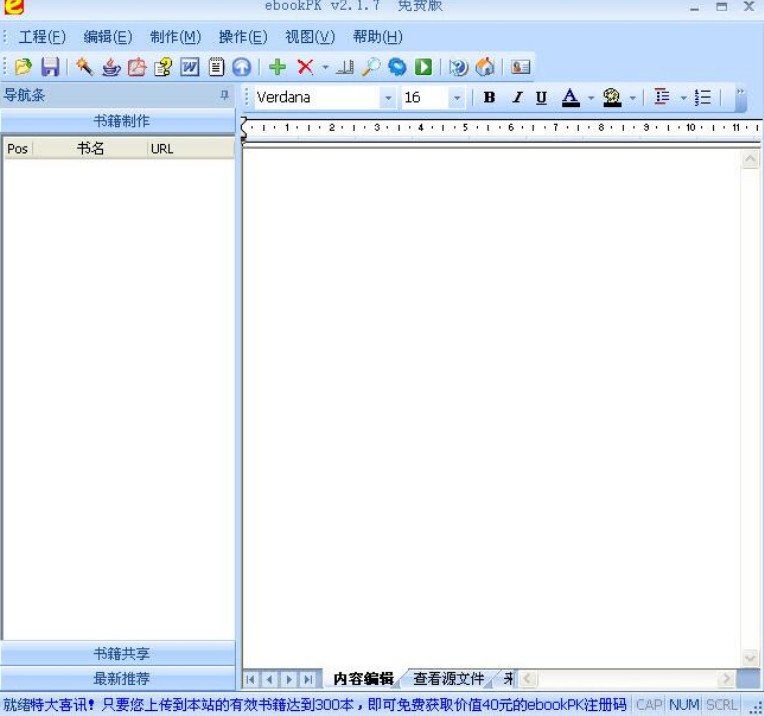Toggle bold text formatting

[x=489, y=97]
